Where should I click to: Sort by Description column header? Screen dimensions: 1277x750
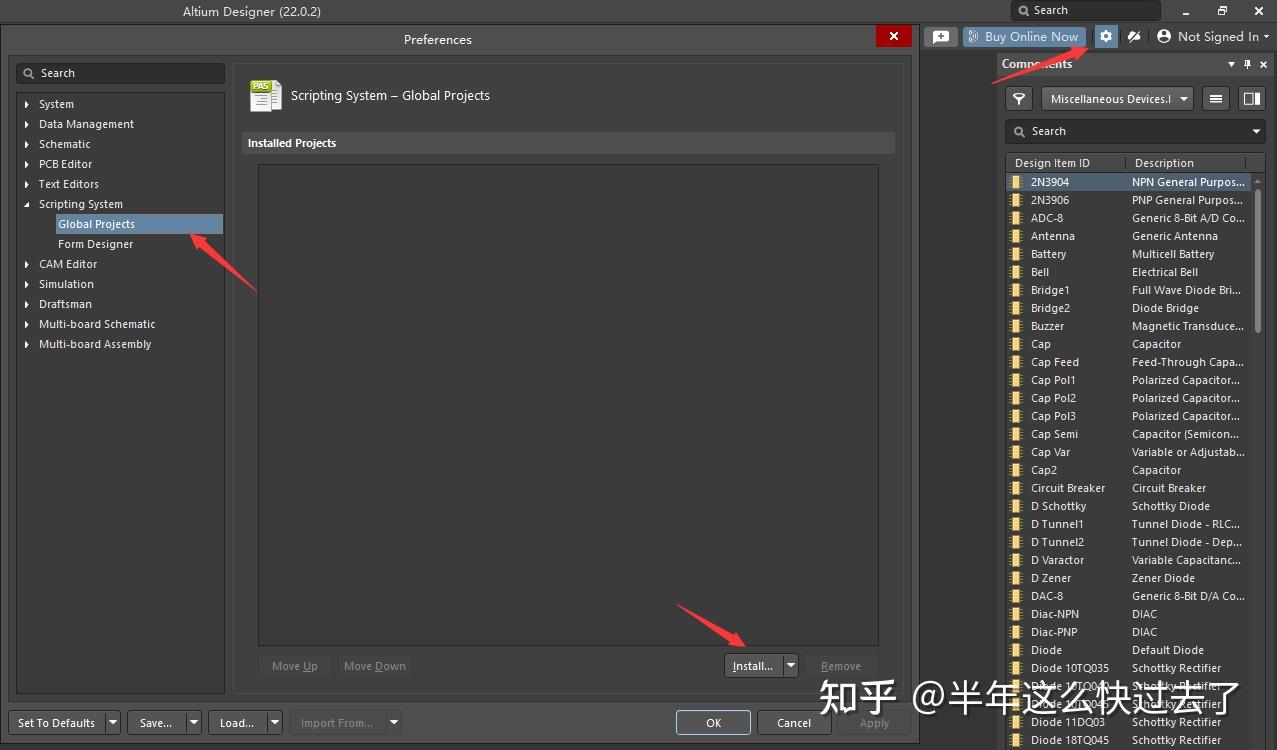(1186, 163)
